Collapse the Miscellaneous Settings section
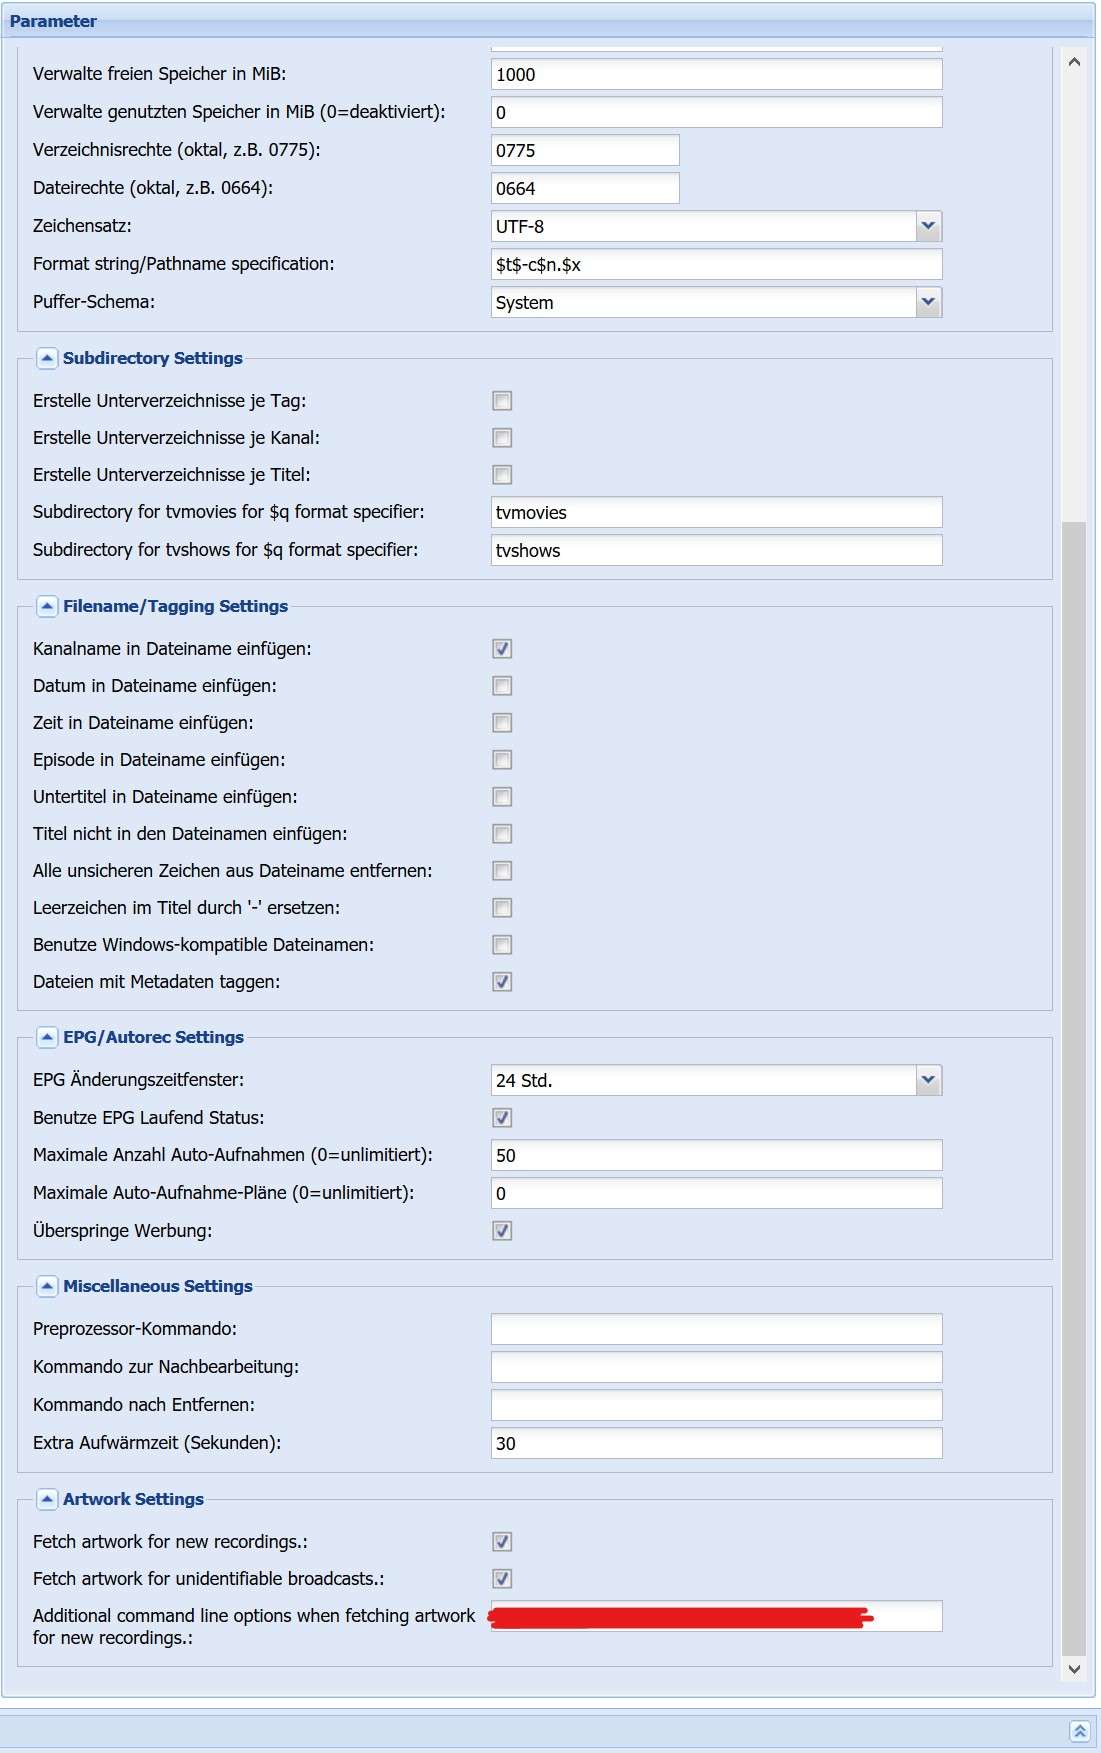Image resolution: width=1101 pixels, height=1753 pixels. pos(47,1286)
